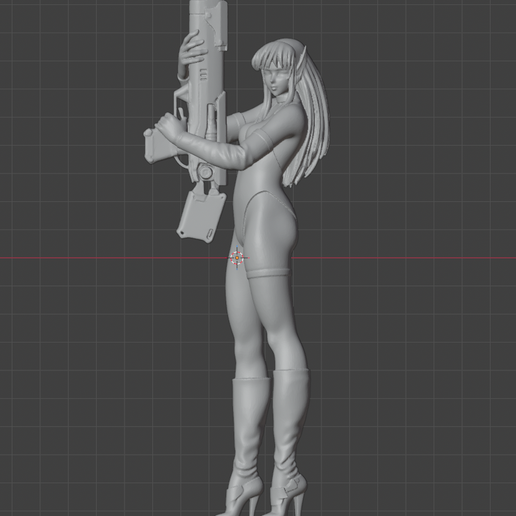Click the thigh strap band
The height and width of the screenshot is (516, 516).
coord(268,273)
